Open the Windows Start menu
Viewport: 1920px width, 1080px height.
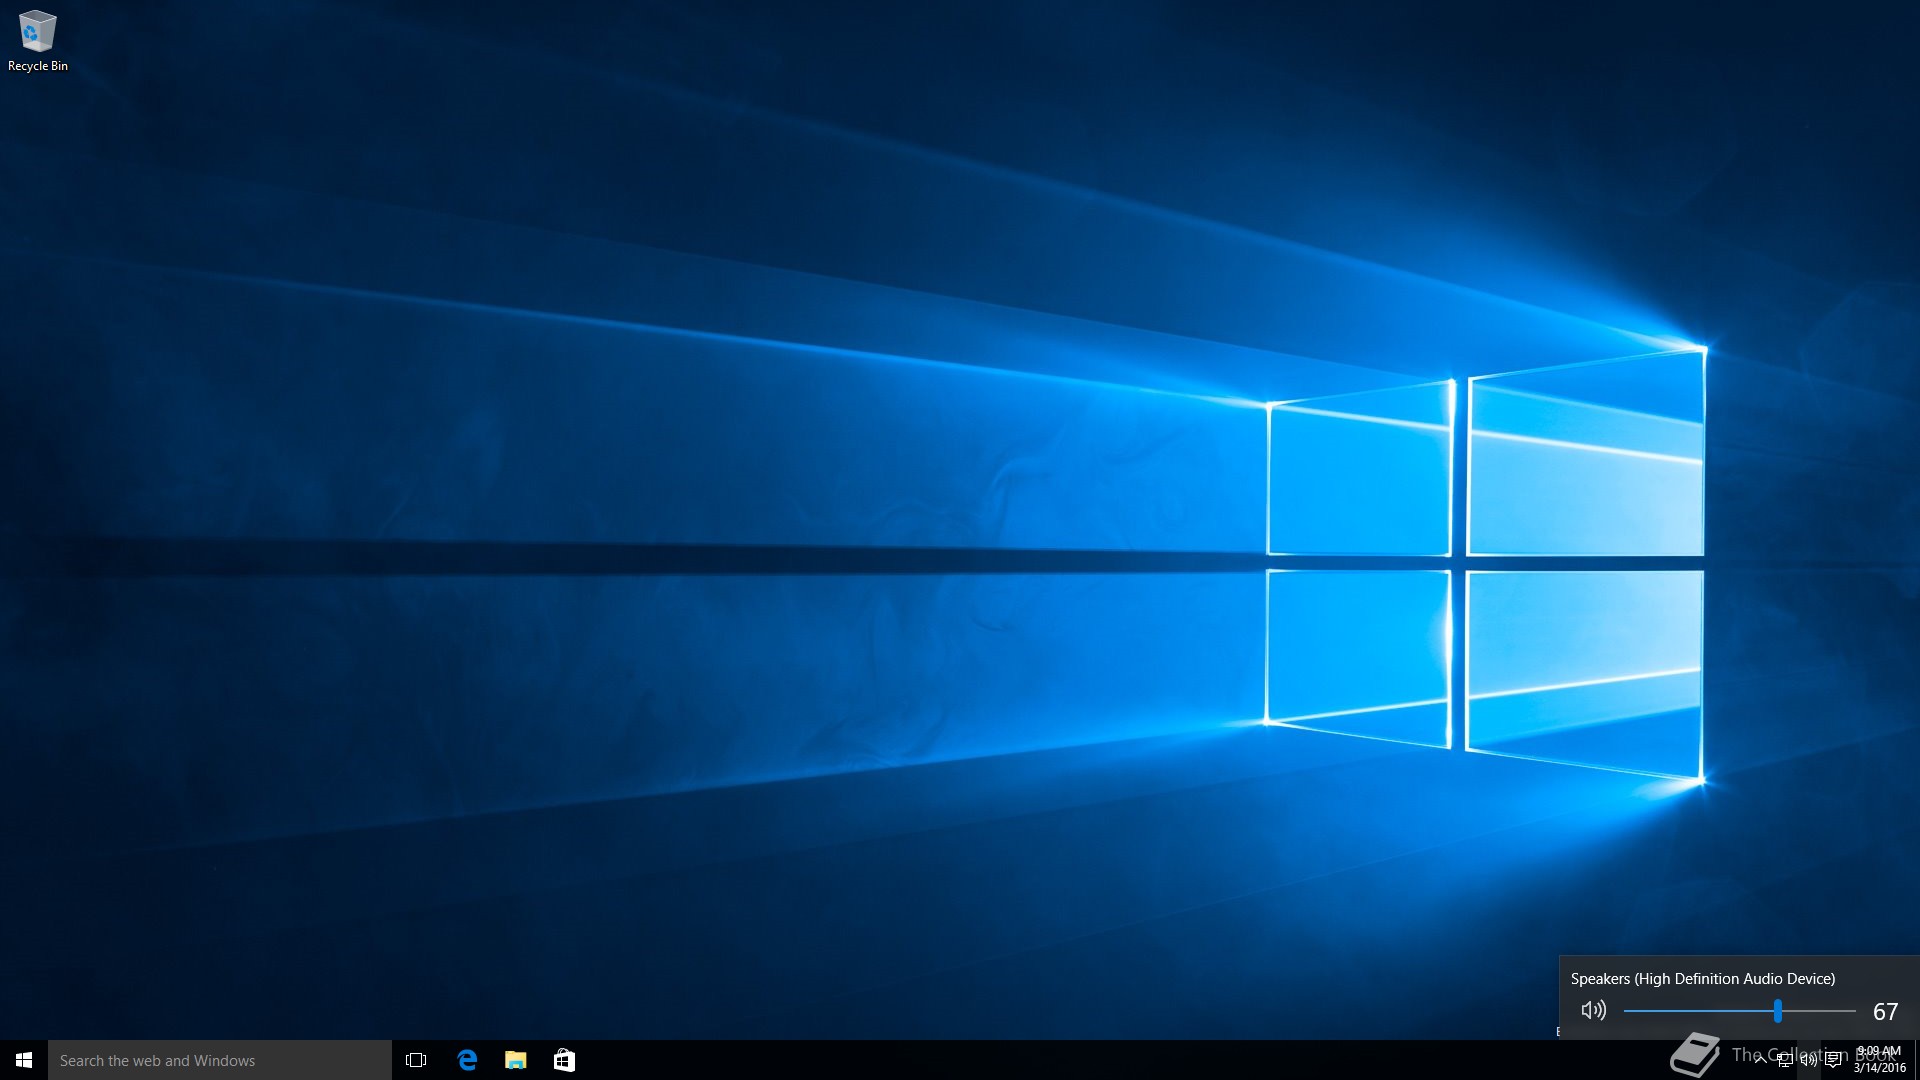point(24,1060)
